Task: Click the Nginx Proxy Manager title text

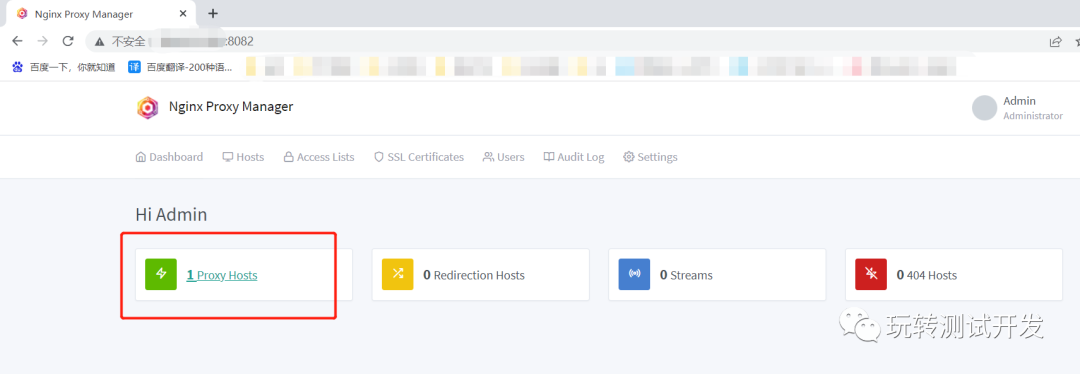Action: coord(231,107)
